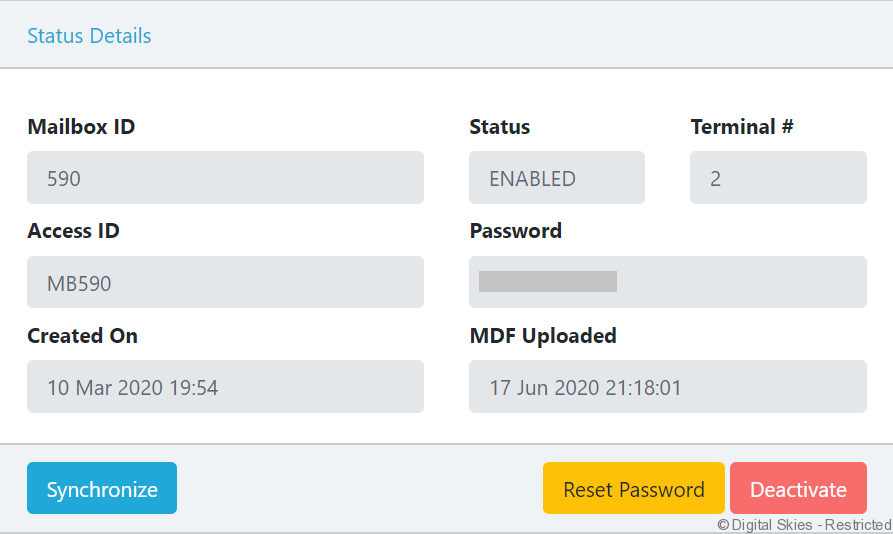Click the Created On label
The width and height of the screenshot is (893, 534).
pos(82,335)
